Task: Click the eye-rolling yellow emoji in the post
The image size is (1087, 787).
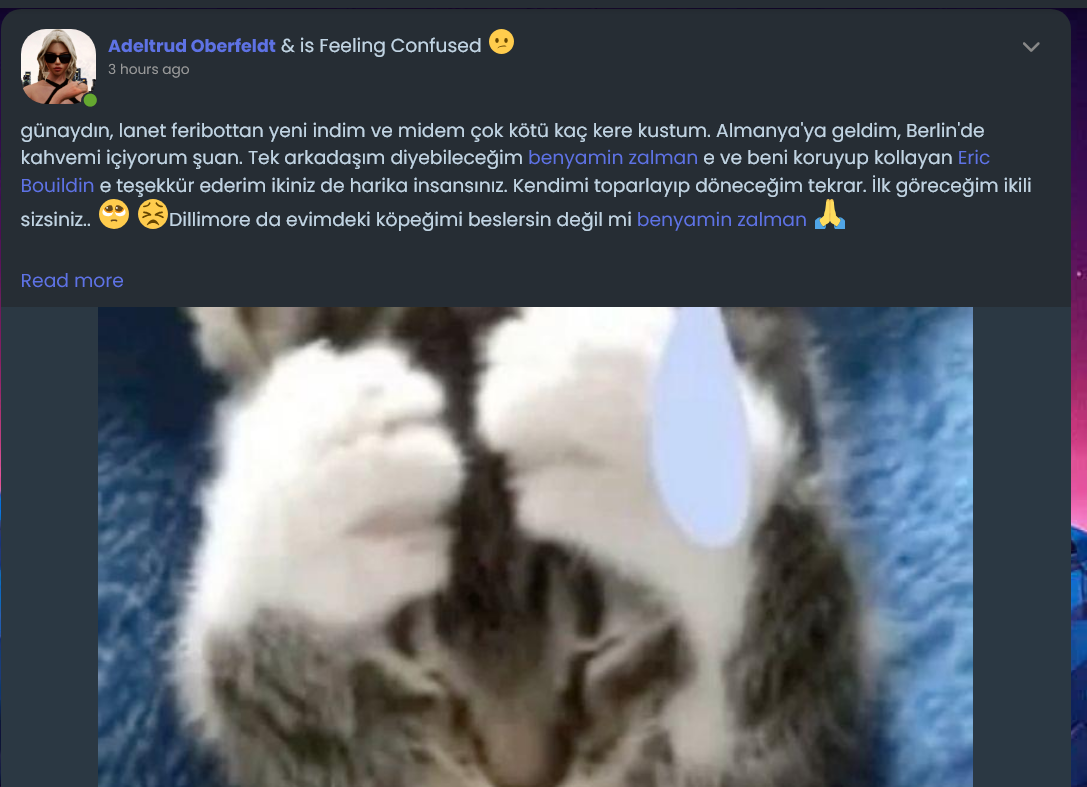Action: [114, 215]
